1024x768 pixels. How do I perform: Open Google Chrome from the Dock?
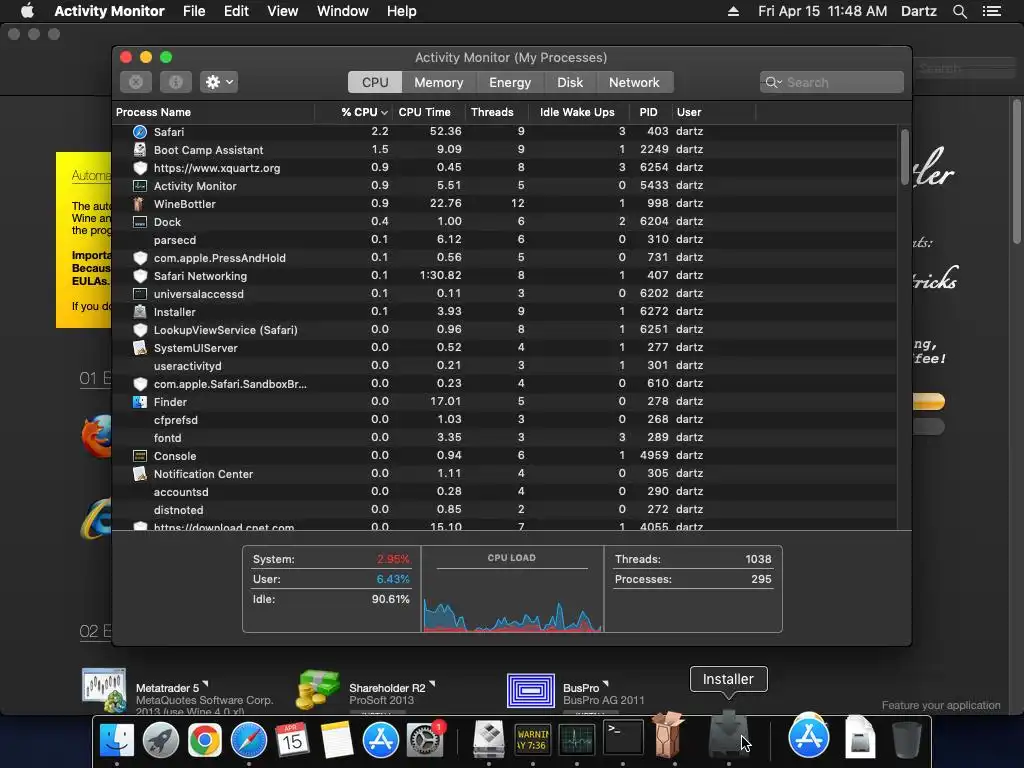[x=204, y=740]
